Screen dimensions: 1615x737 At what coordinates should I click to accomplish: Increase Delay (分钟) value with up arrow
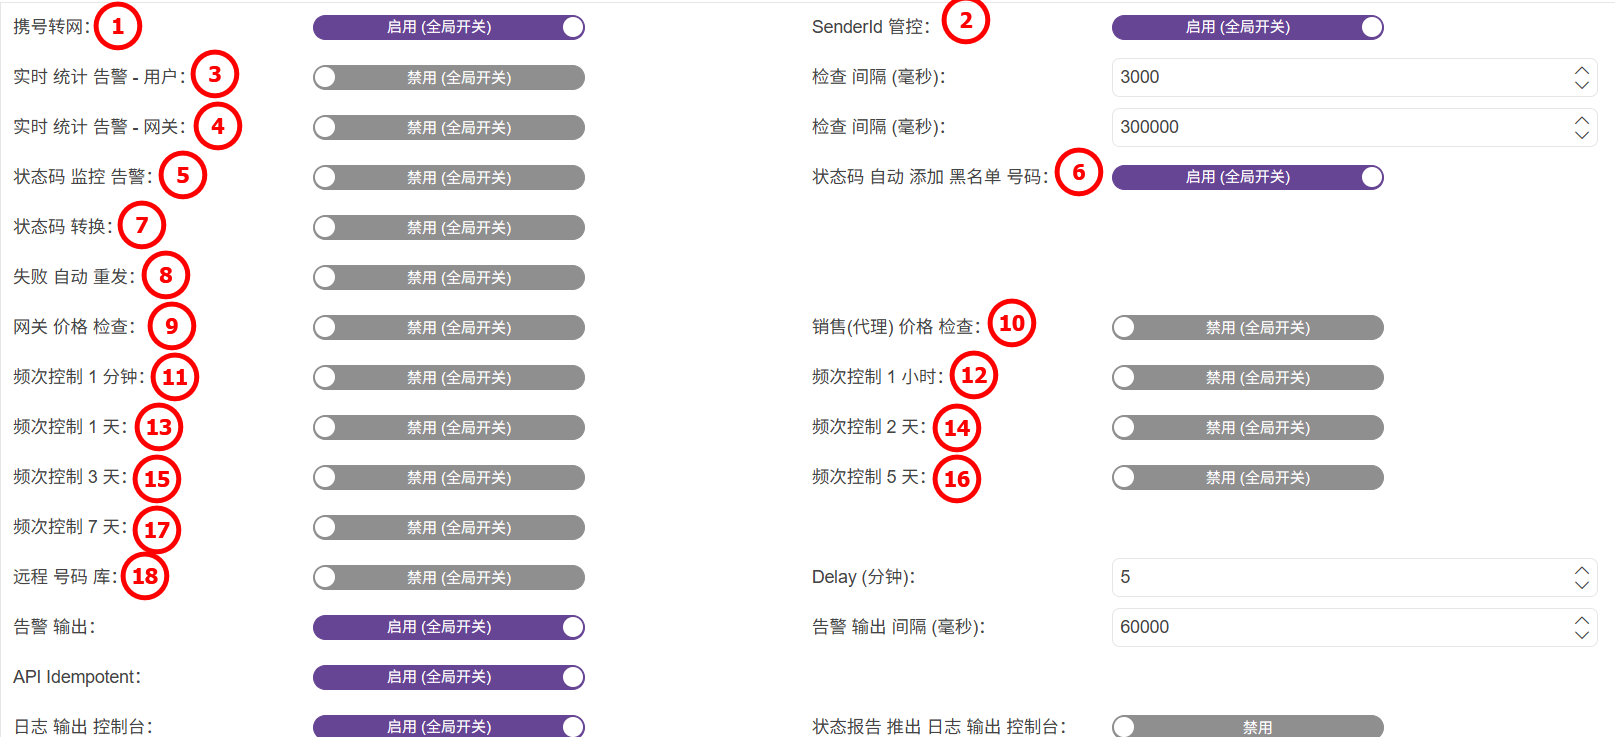pos(1581,571)
